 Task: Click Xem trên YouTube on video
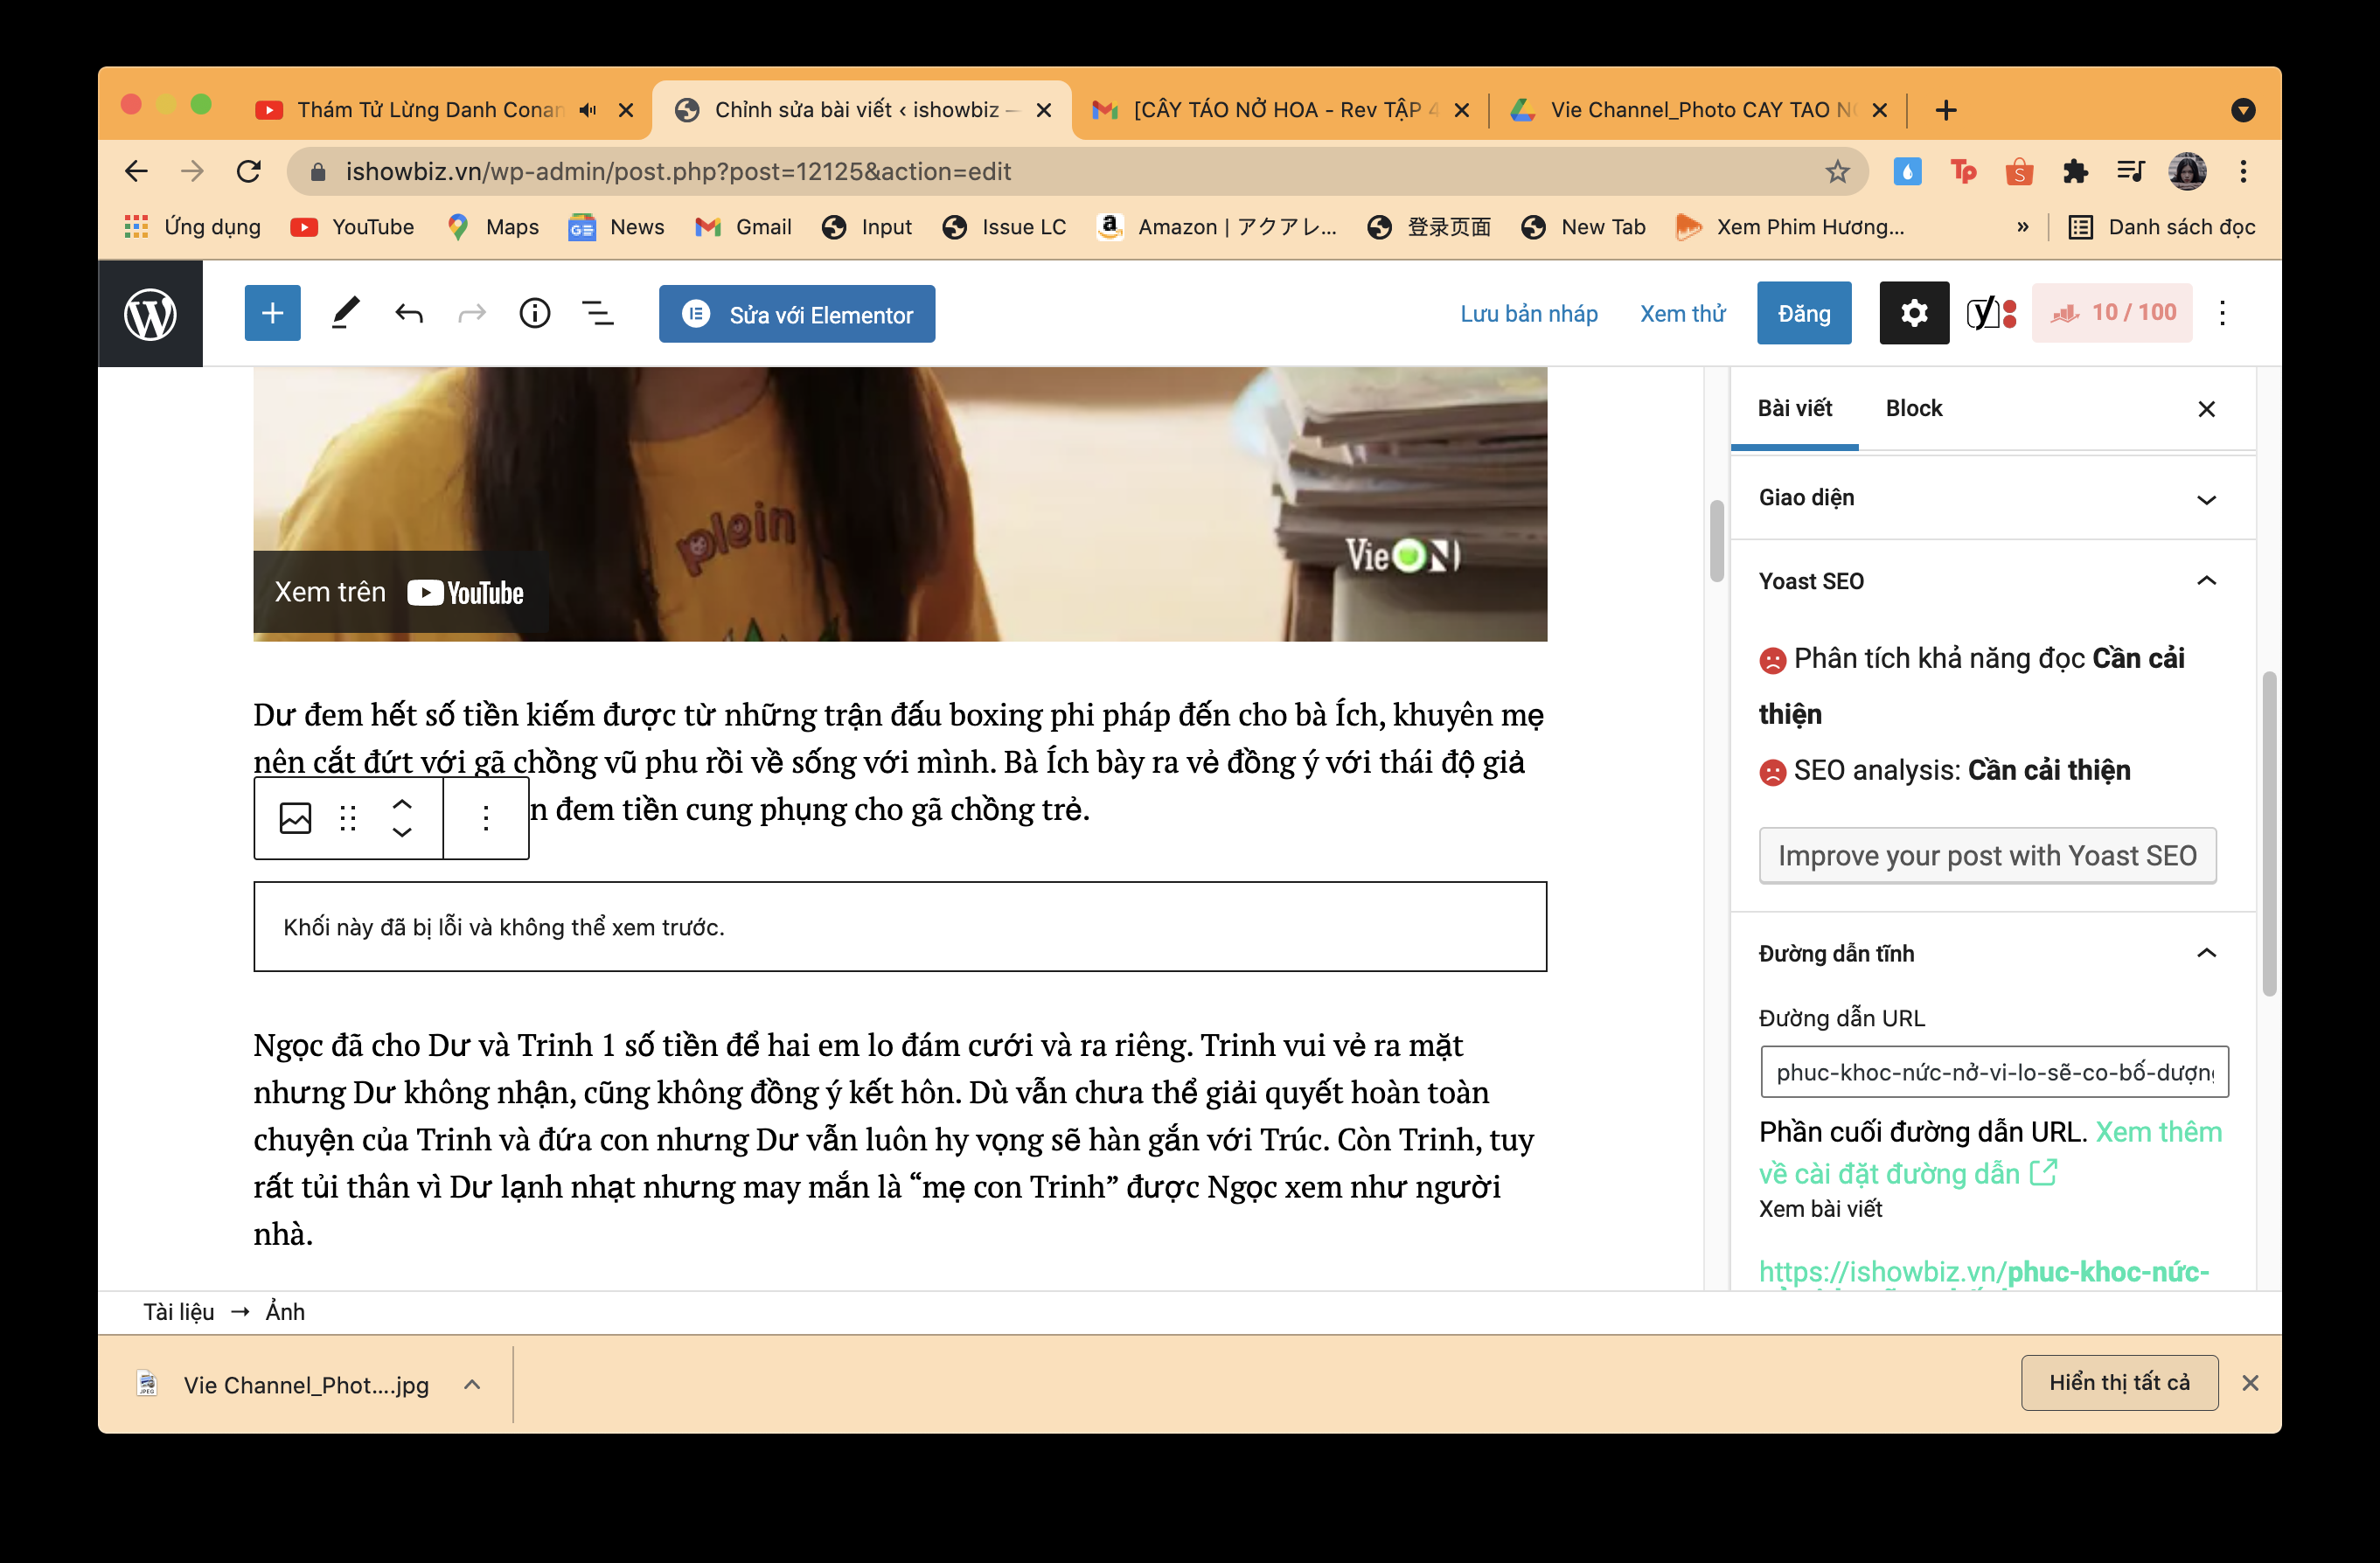click(399, 592)
